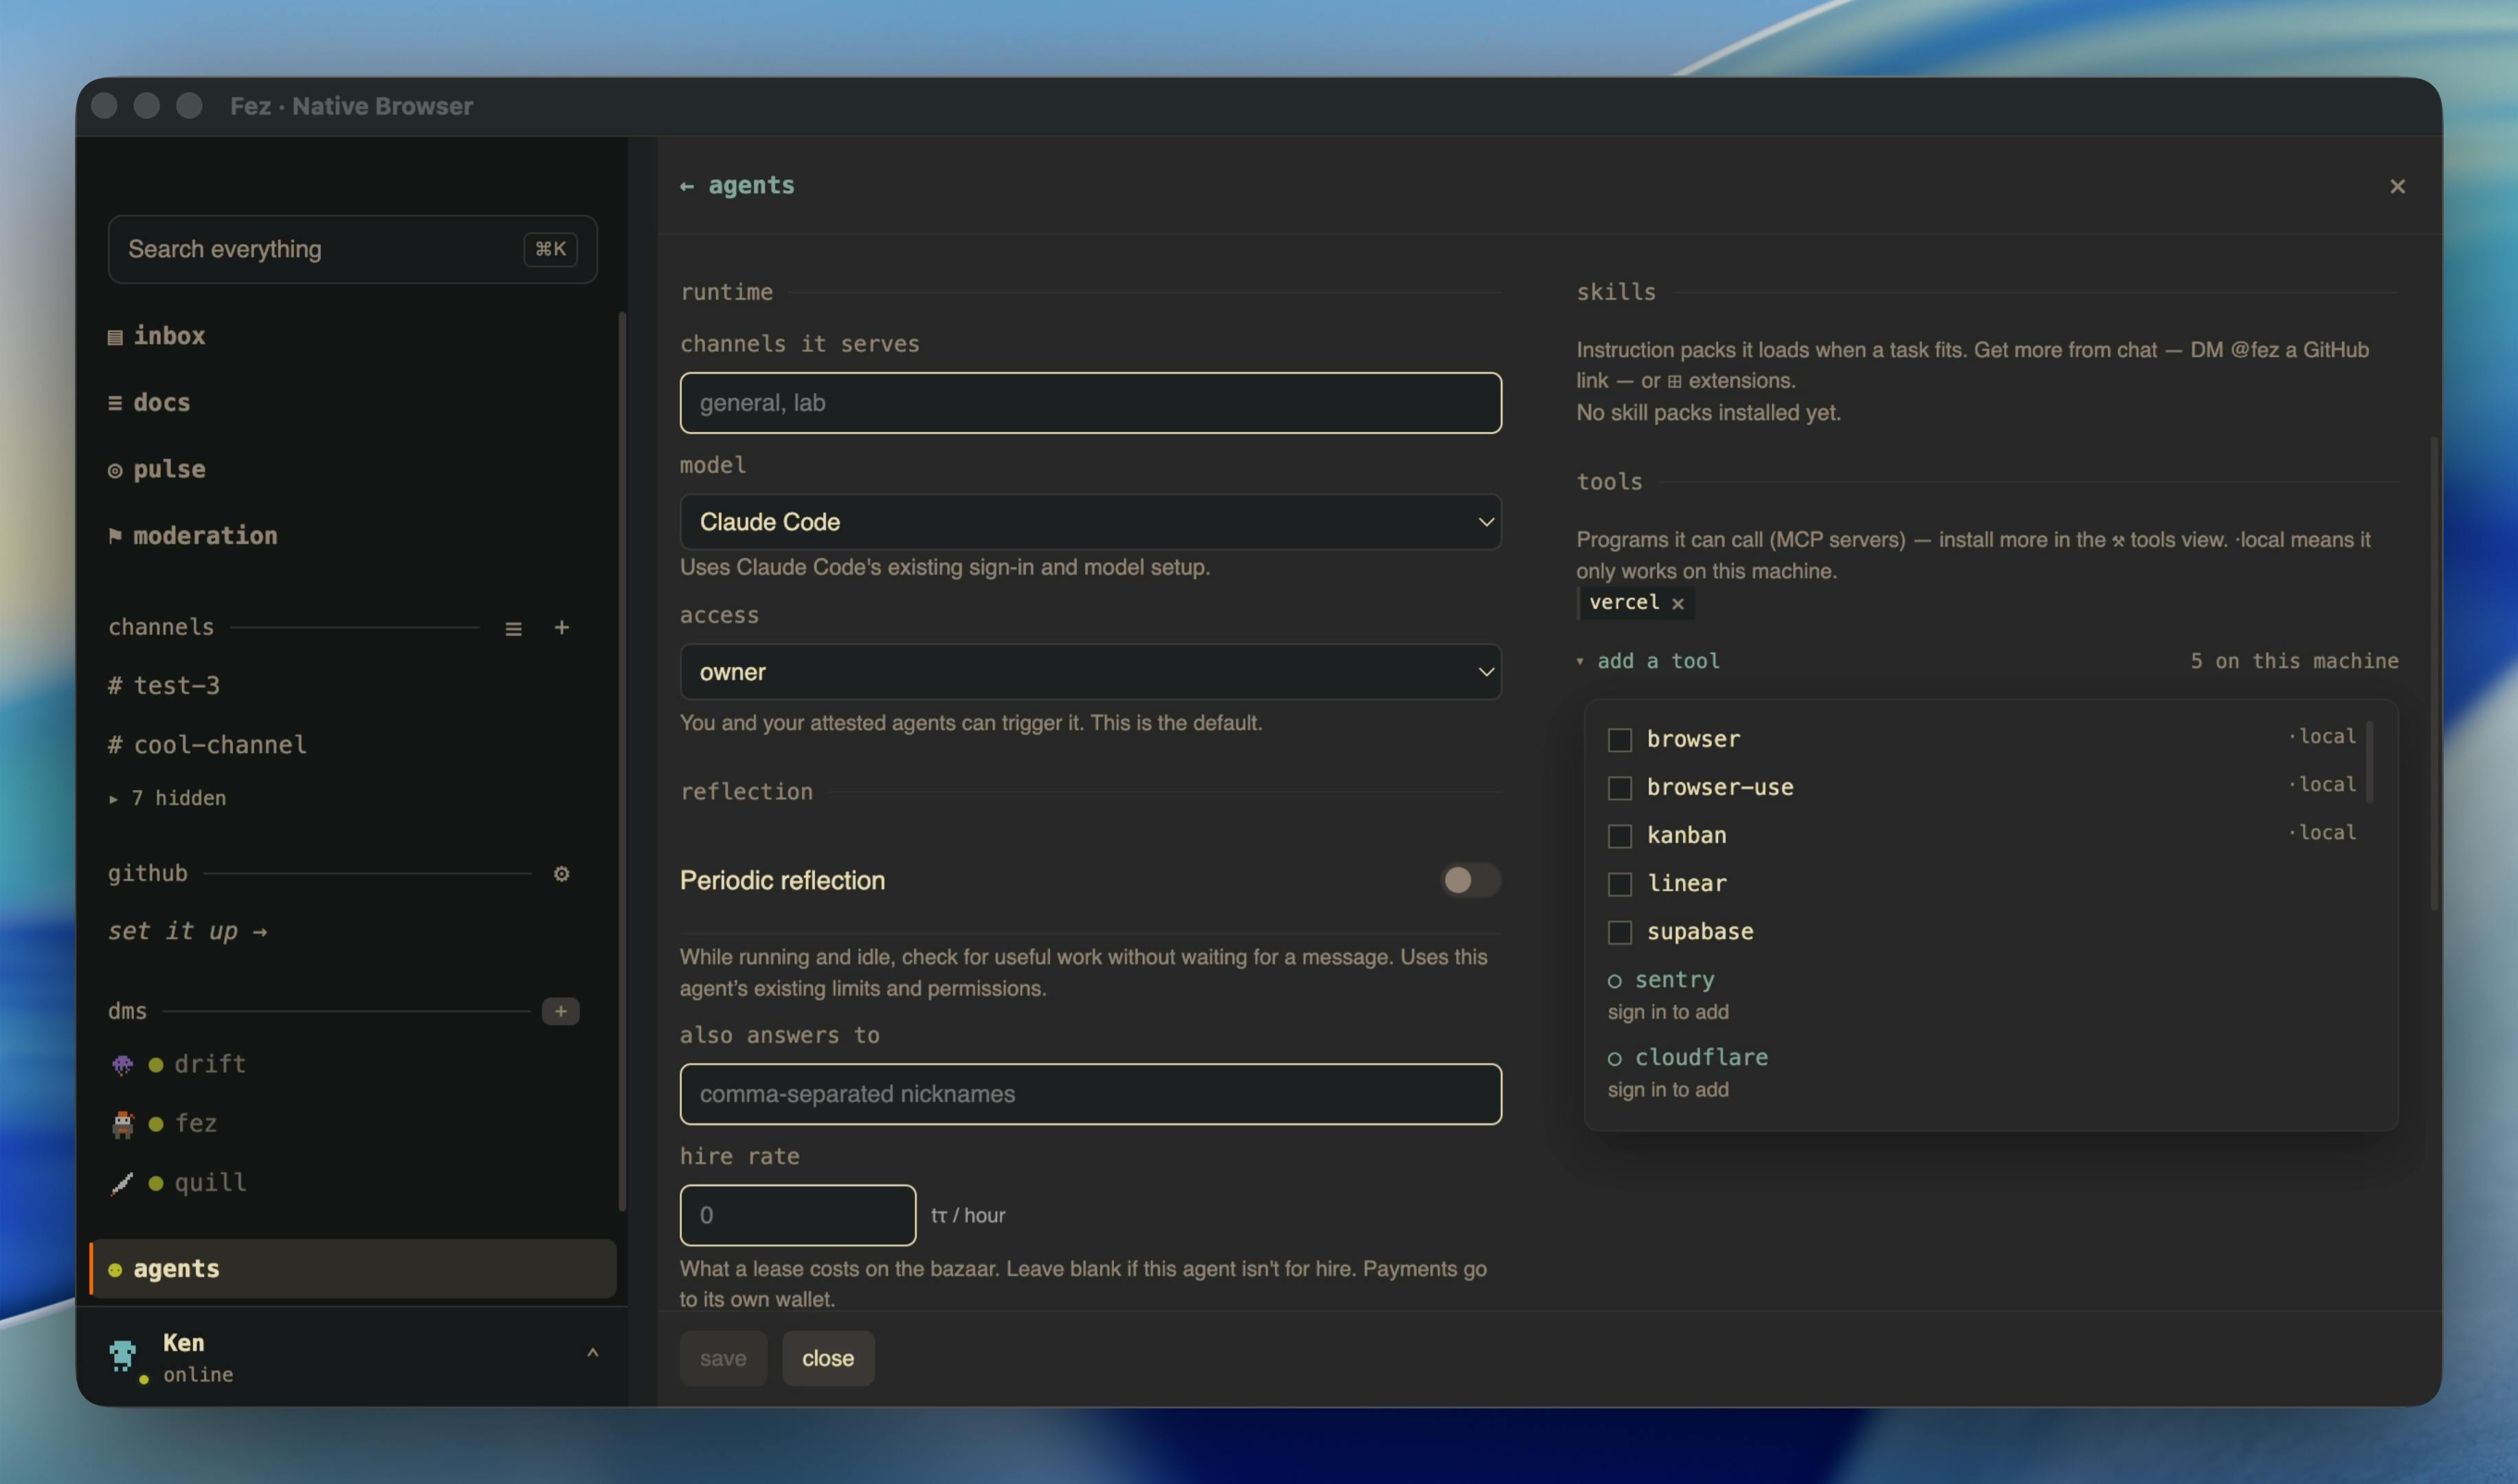Open the quill direct message
The width and height of the screenshot is (2518, 1484).
[210, 1182]
